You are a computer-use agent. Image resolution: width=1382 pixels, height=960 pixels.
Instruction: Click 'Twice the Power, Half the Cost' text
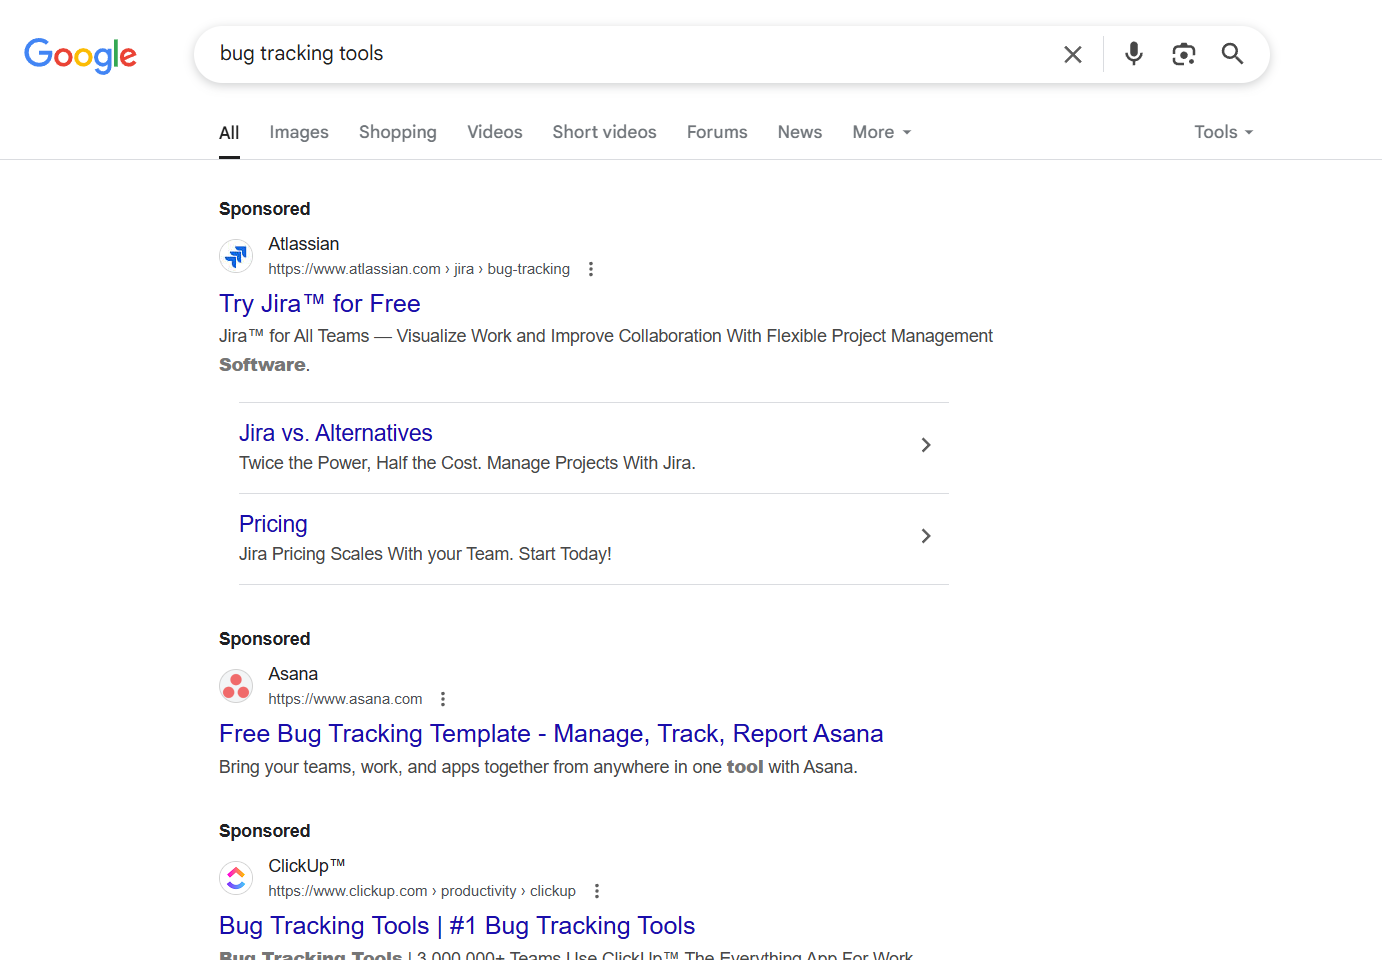coord(467,463)
